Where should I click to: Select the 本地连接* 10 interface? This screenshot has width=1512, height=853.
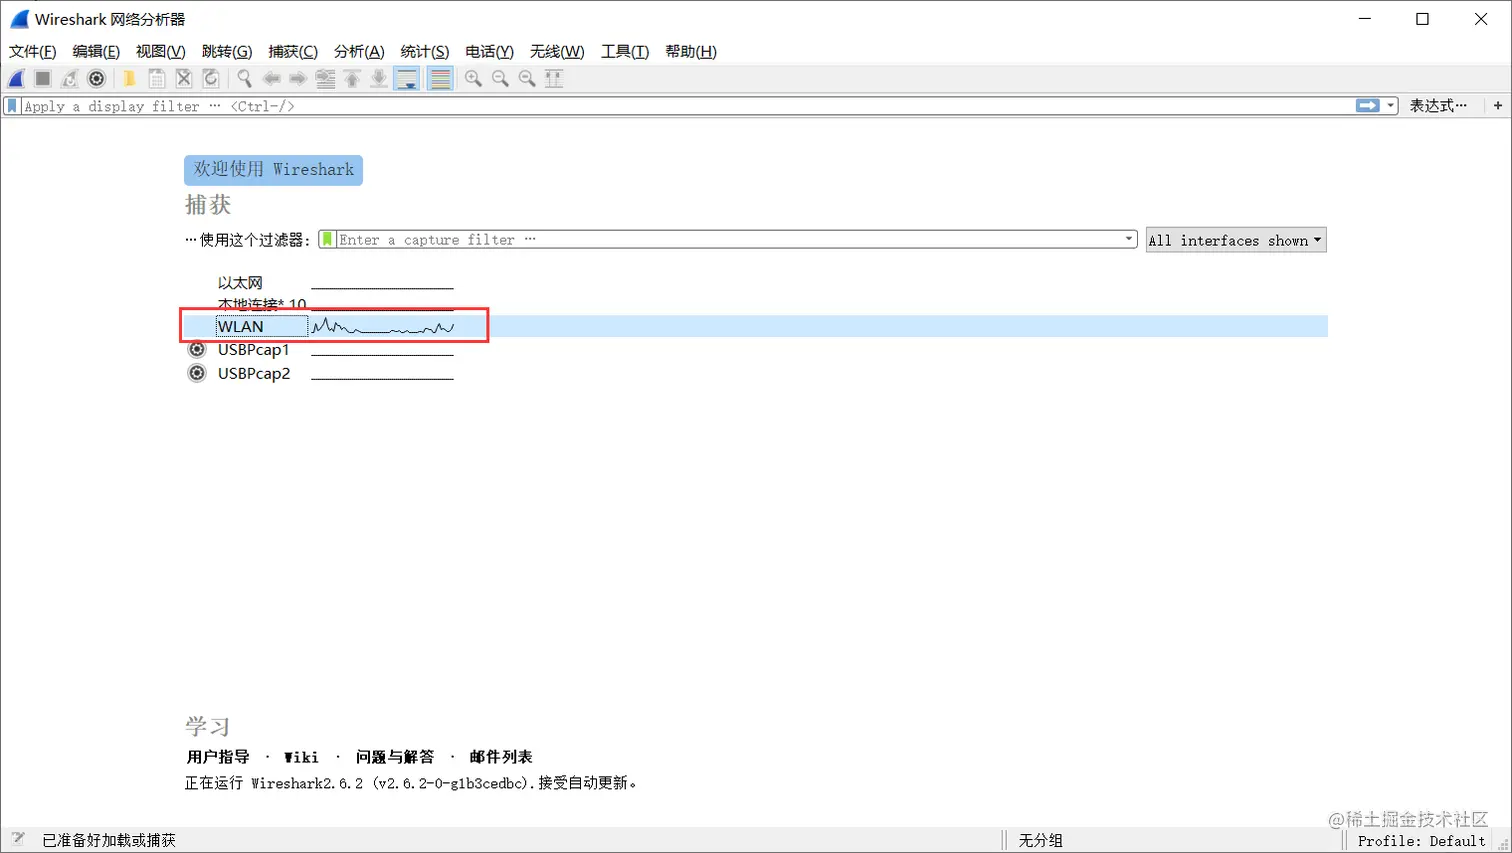262,304
